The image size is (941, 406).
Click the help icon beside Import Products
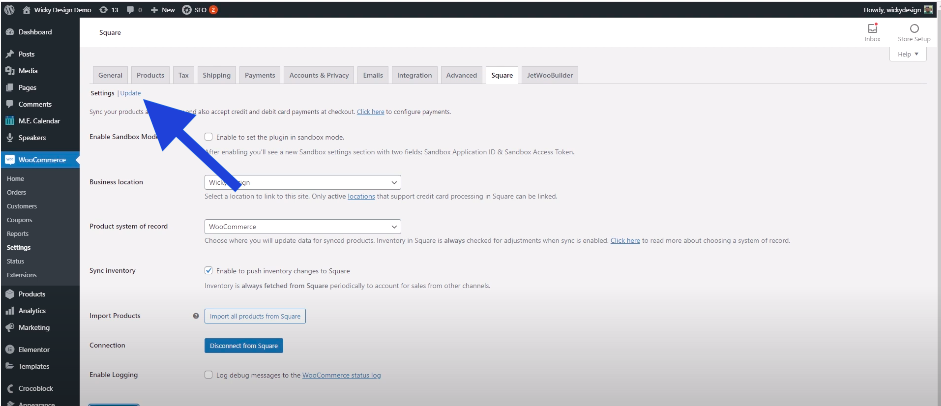(196, 316)
